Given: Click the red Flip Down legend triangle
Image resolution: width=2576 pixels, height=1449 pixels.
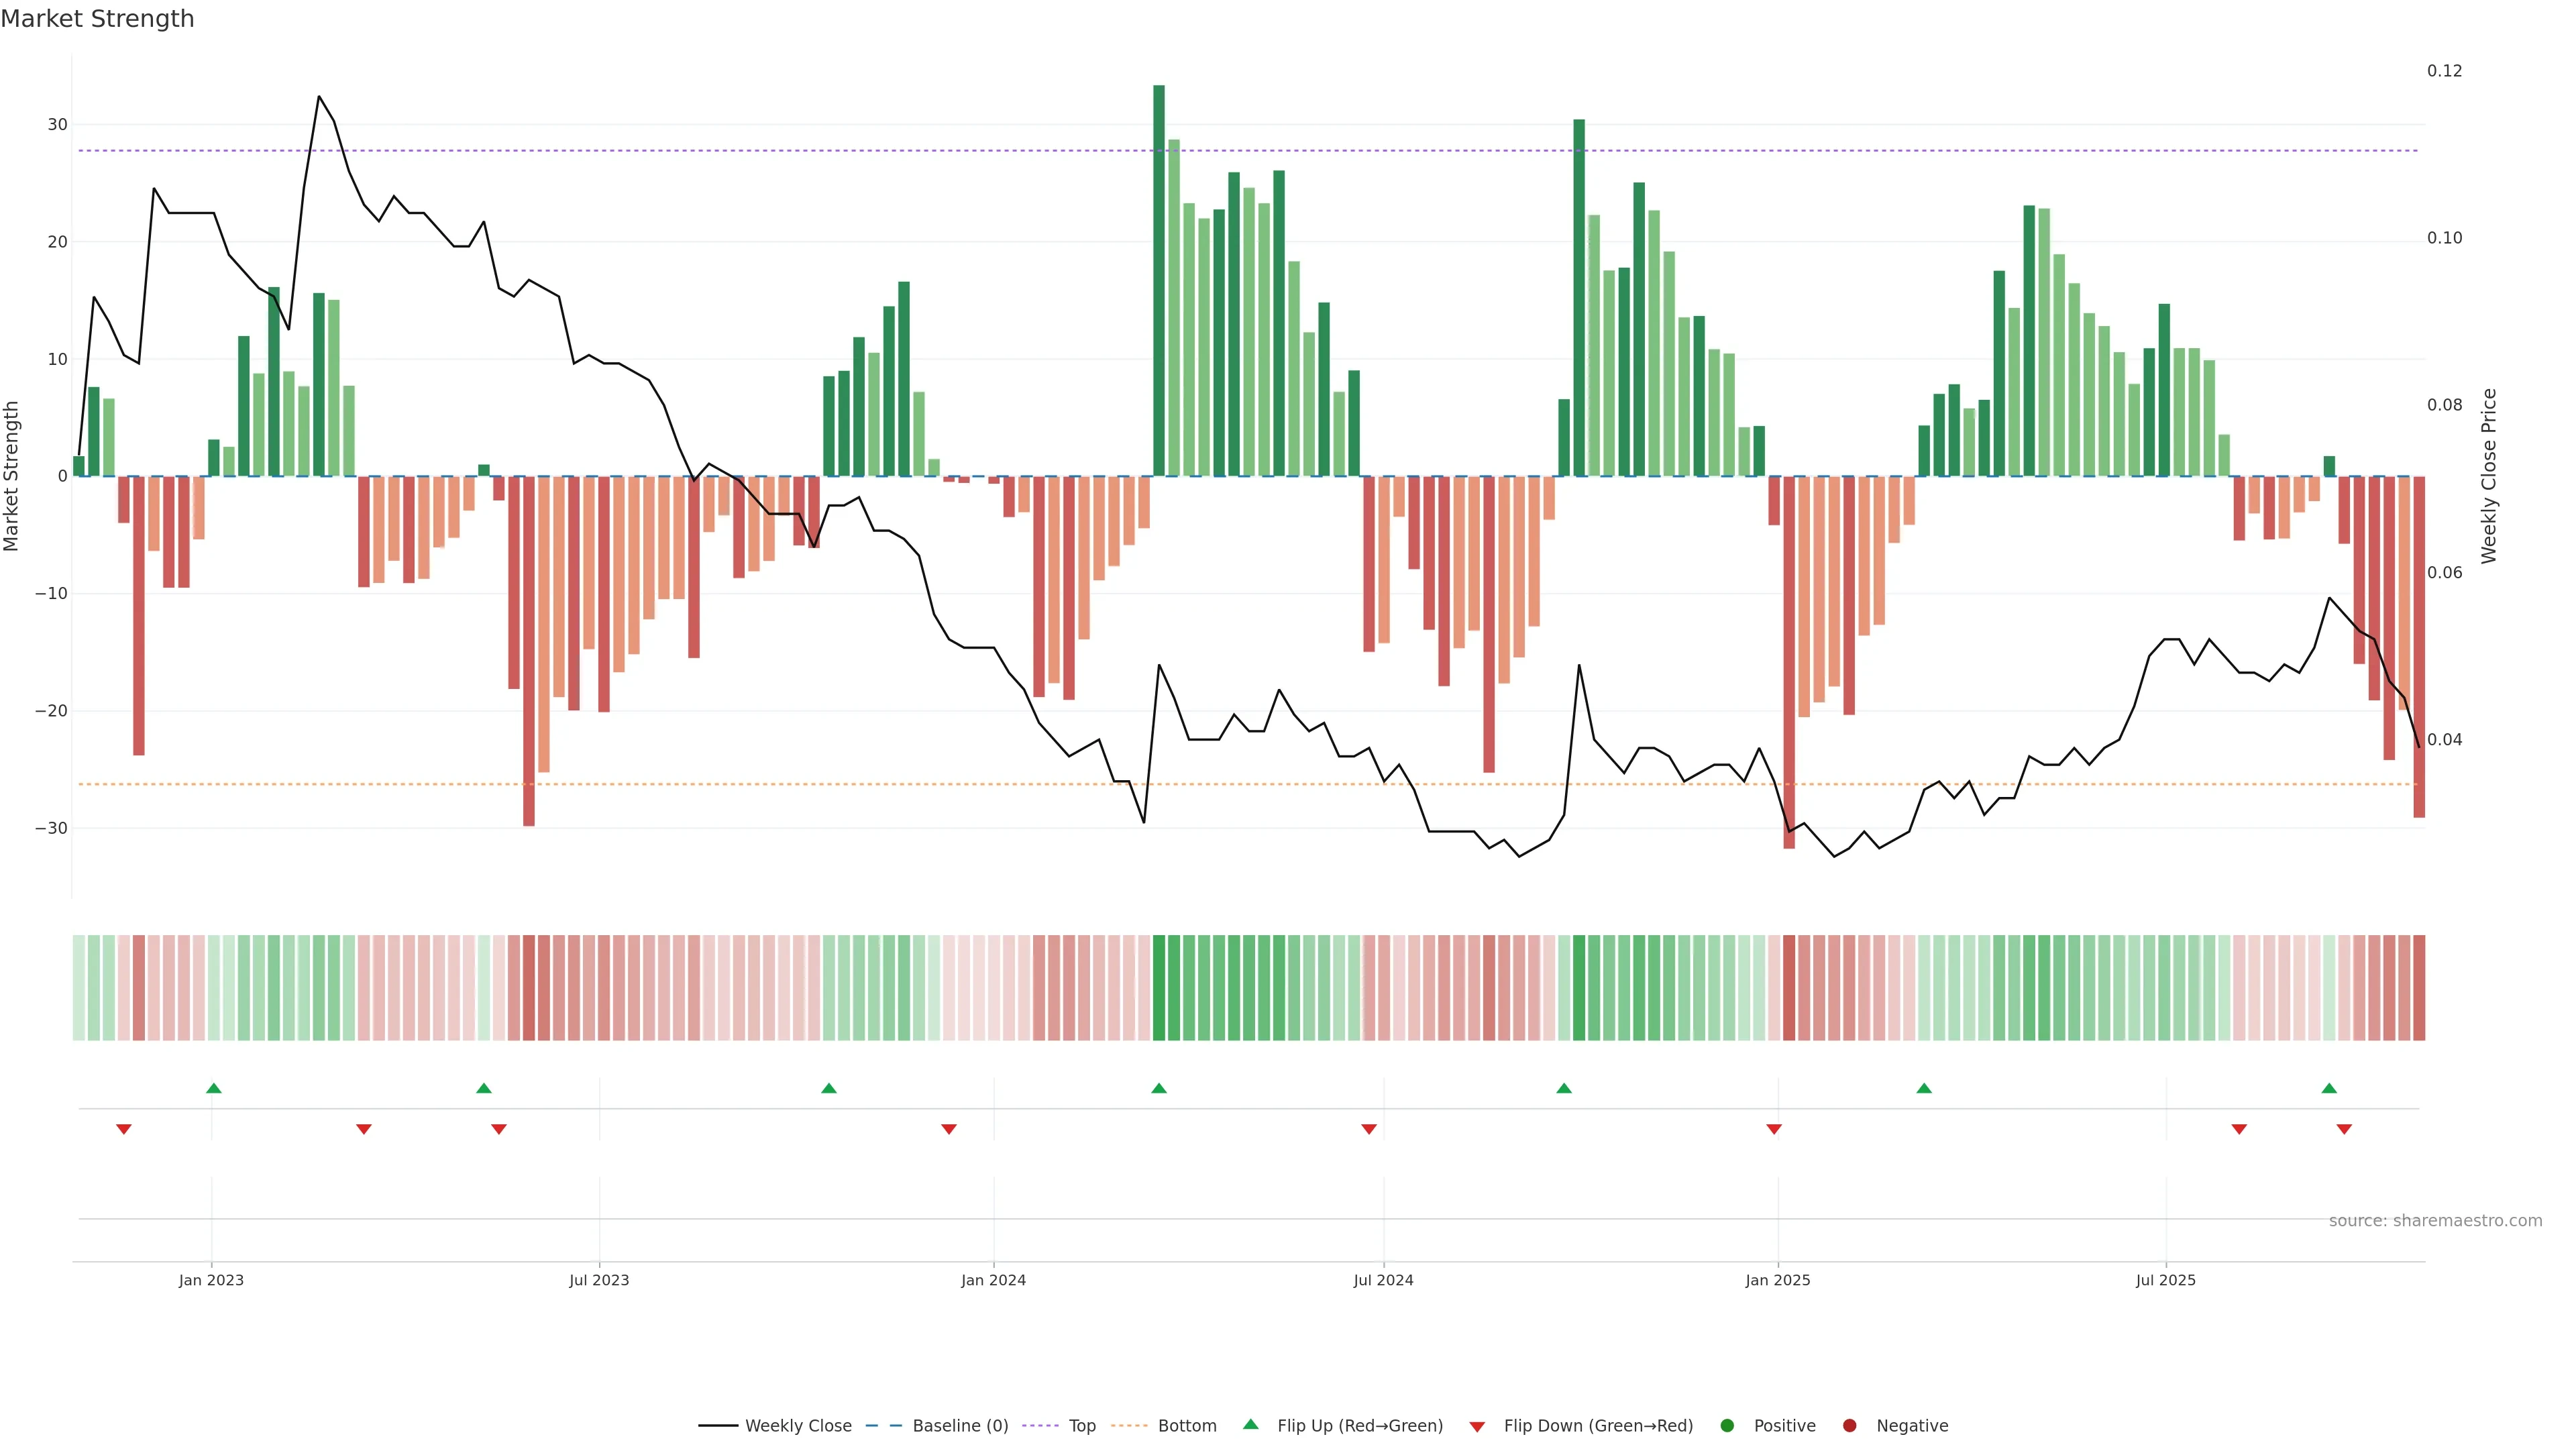Looking at the screenshot, I should pyautogui.click(x=1477, y=1426).
